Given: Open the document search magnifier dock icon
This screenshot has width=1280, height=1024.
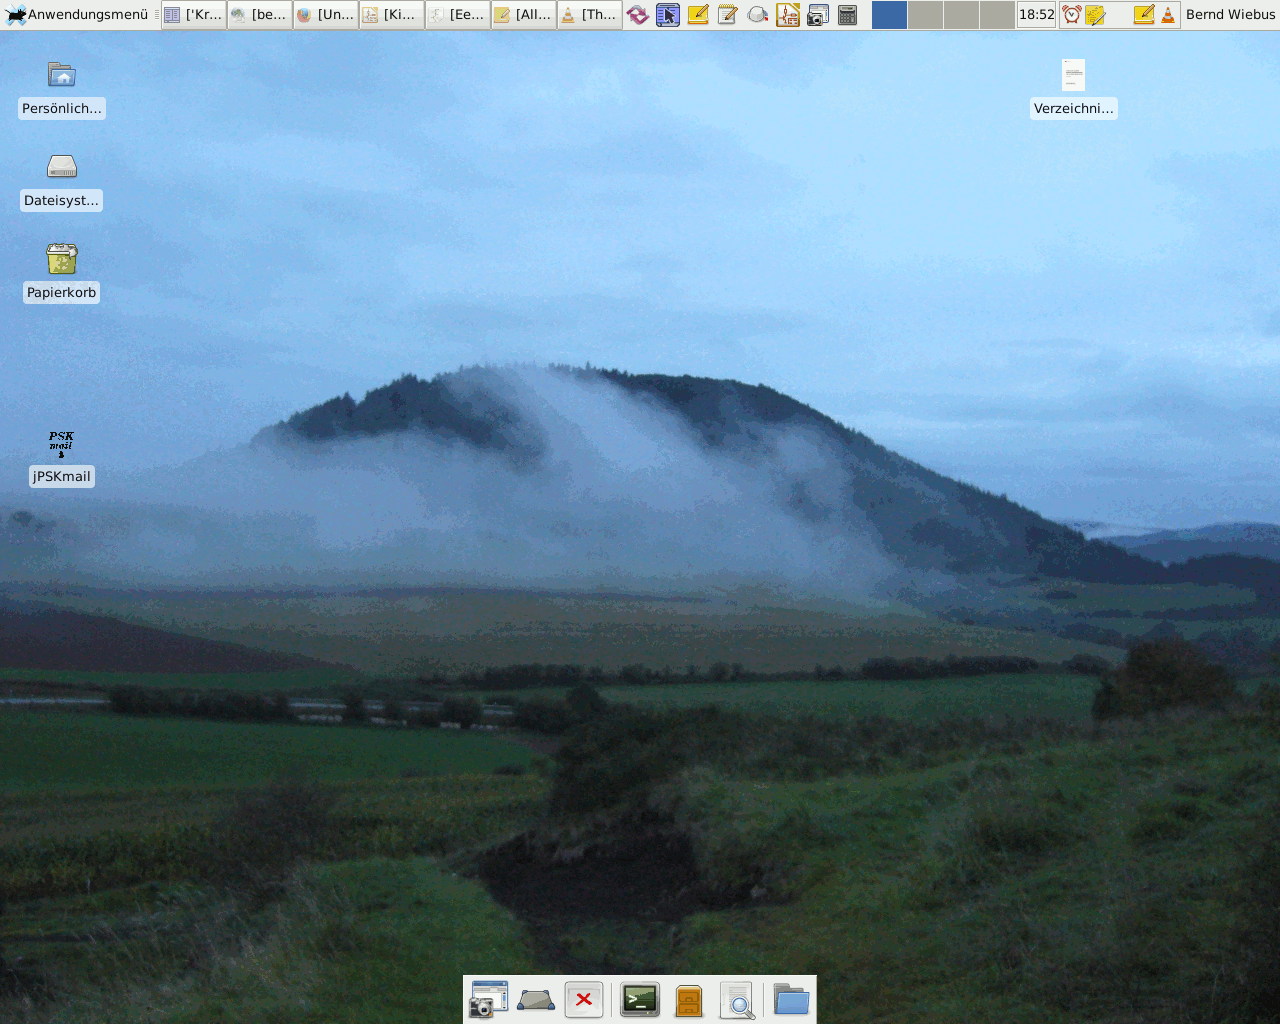Looking at the screenshot, I should click(x=737, y=999).
